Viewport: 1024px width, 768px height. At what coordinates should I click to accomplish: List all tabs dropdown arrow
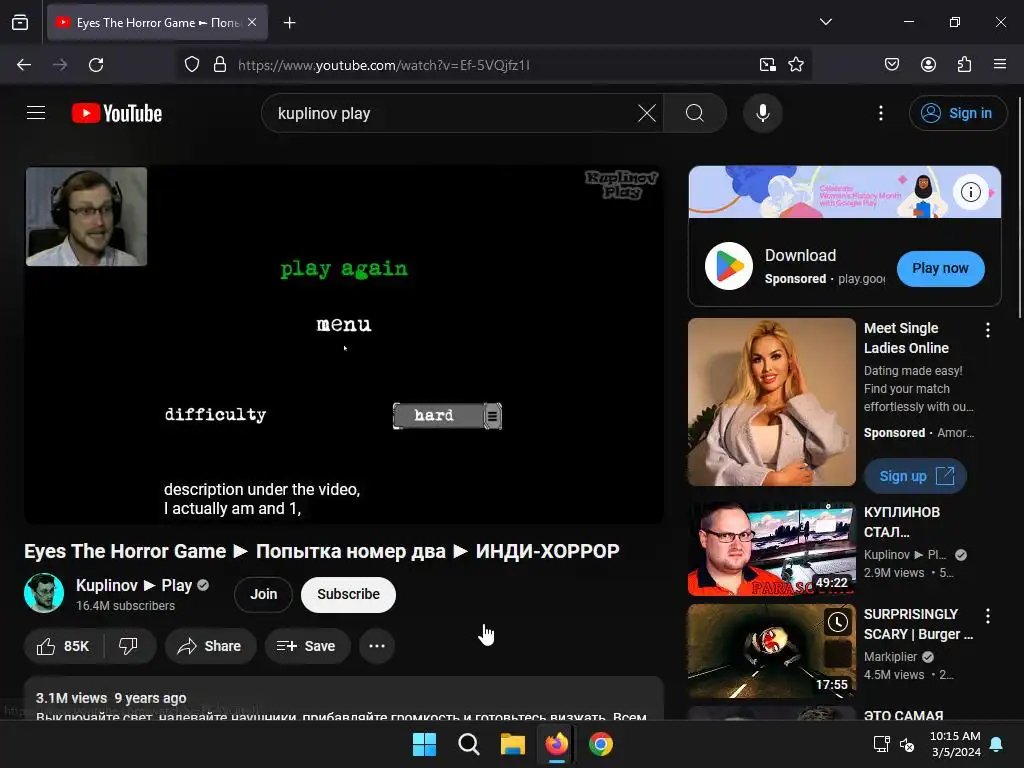[x=825, y=22]
